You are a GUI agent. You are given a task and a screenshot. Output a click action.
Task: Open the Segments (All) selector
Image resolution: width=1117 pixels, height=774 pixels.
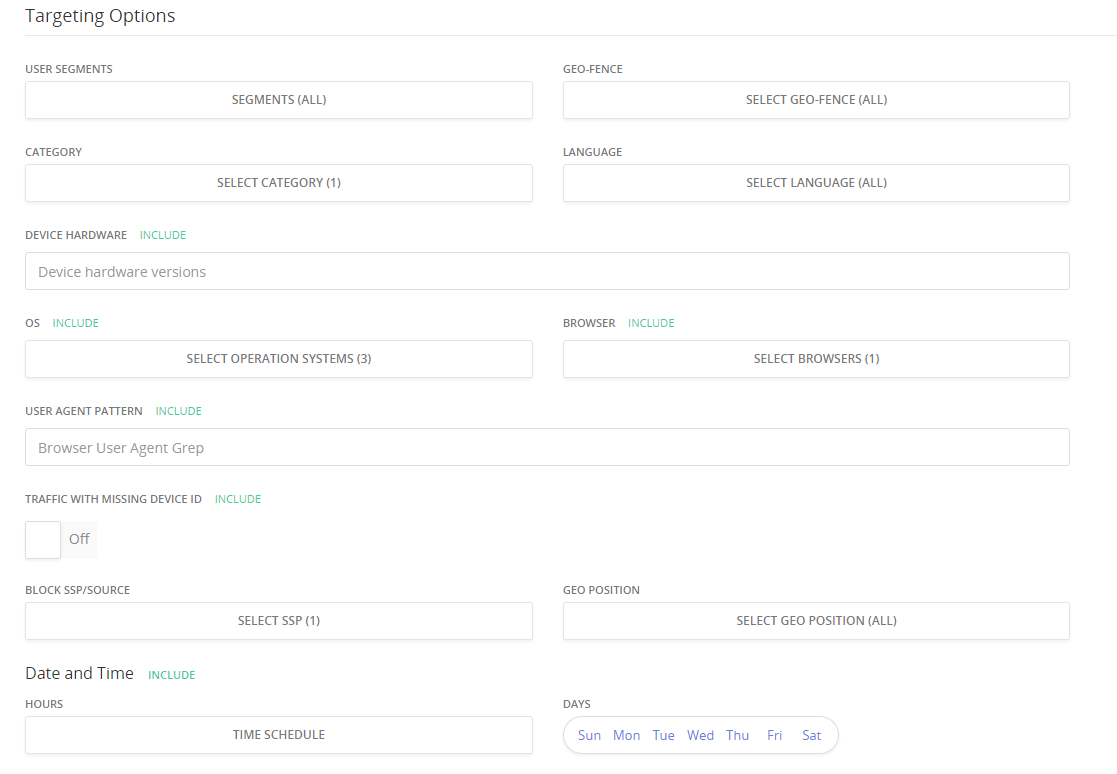point(278,100)
